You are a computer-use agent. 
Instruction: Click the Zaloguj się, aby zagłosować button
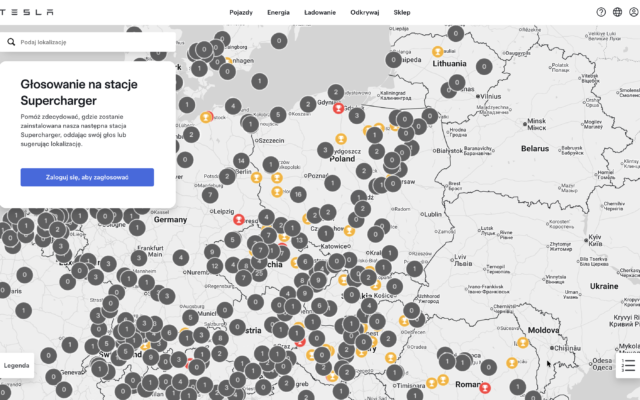coord(87,177)
